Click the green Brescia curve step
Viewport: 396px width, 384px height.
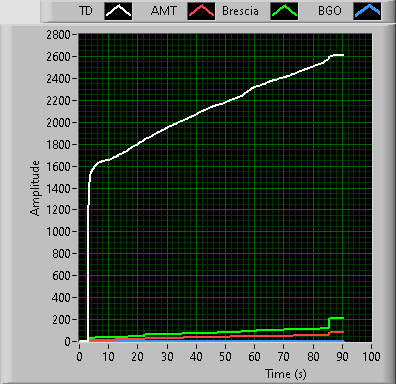(x=329, y=323)
